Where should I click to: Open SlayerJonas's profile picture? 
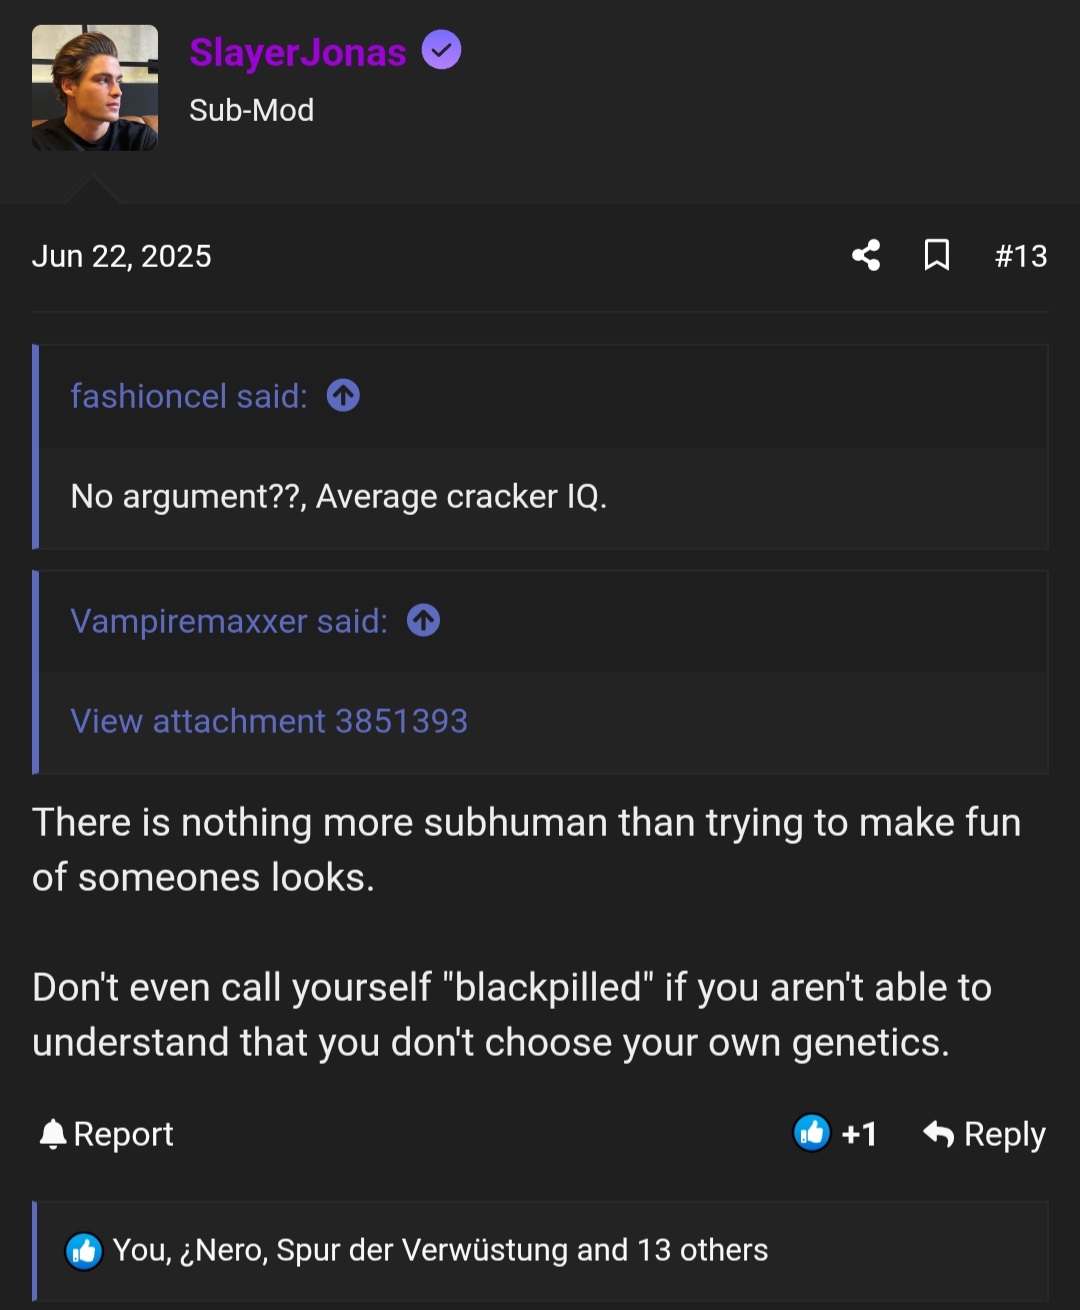click(x=95, y=88)
